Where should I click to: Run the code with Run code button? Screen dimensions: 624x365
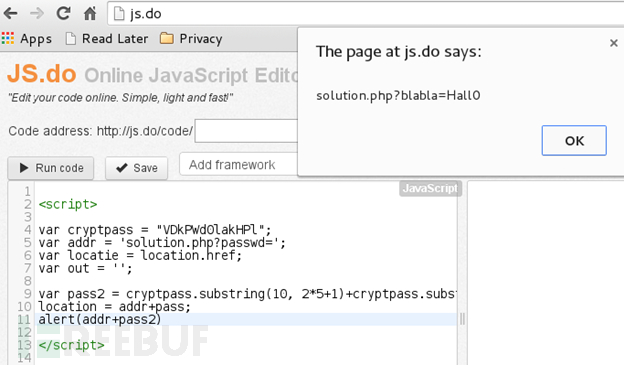coord(51,168)
